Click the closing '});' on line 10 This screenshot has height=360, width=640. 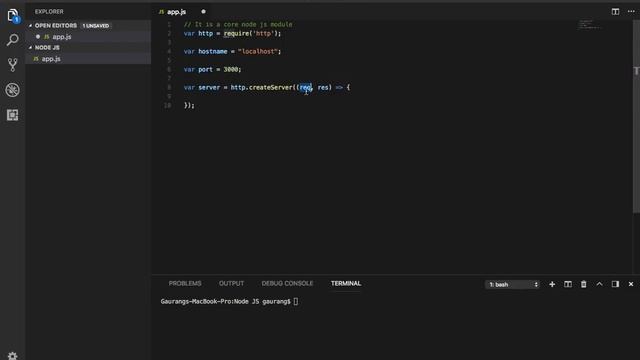click(x=189, y=105)
